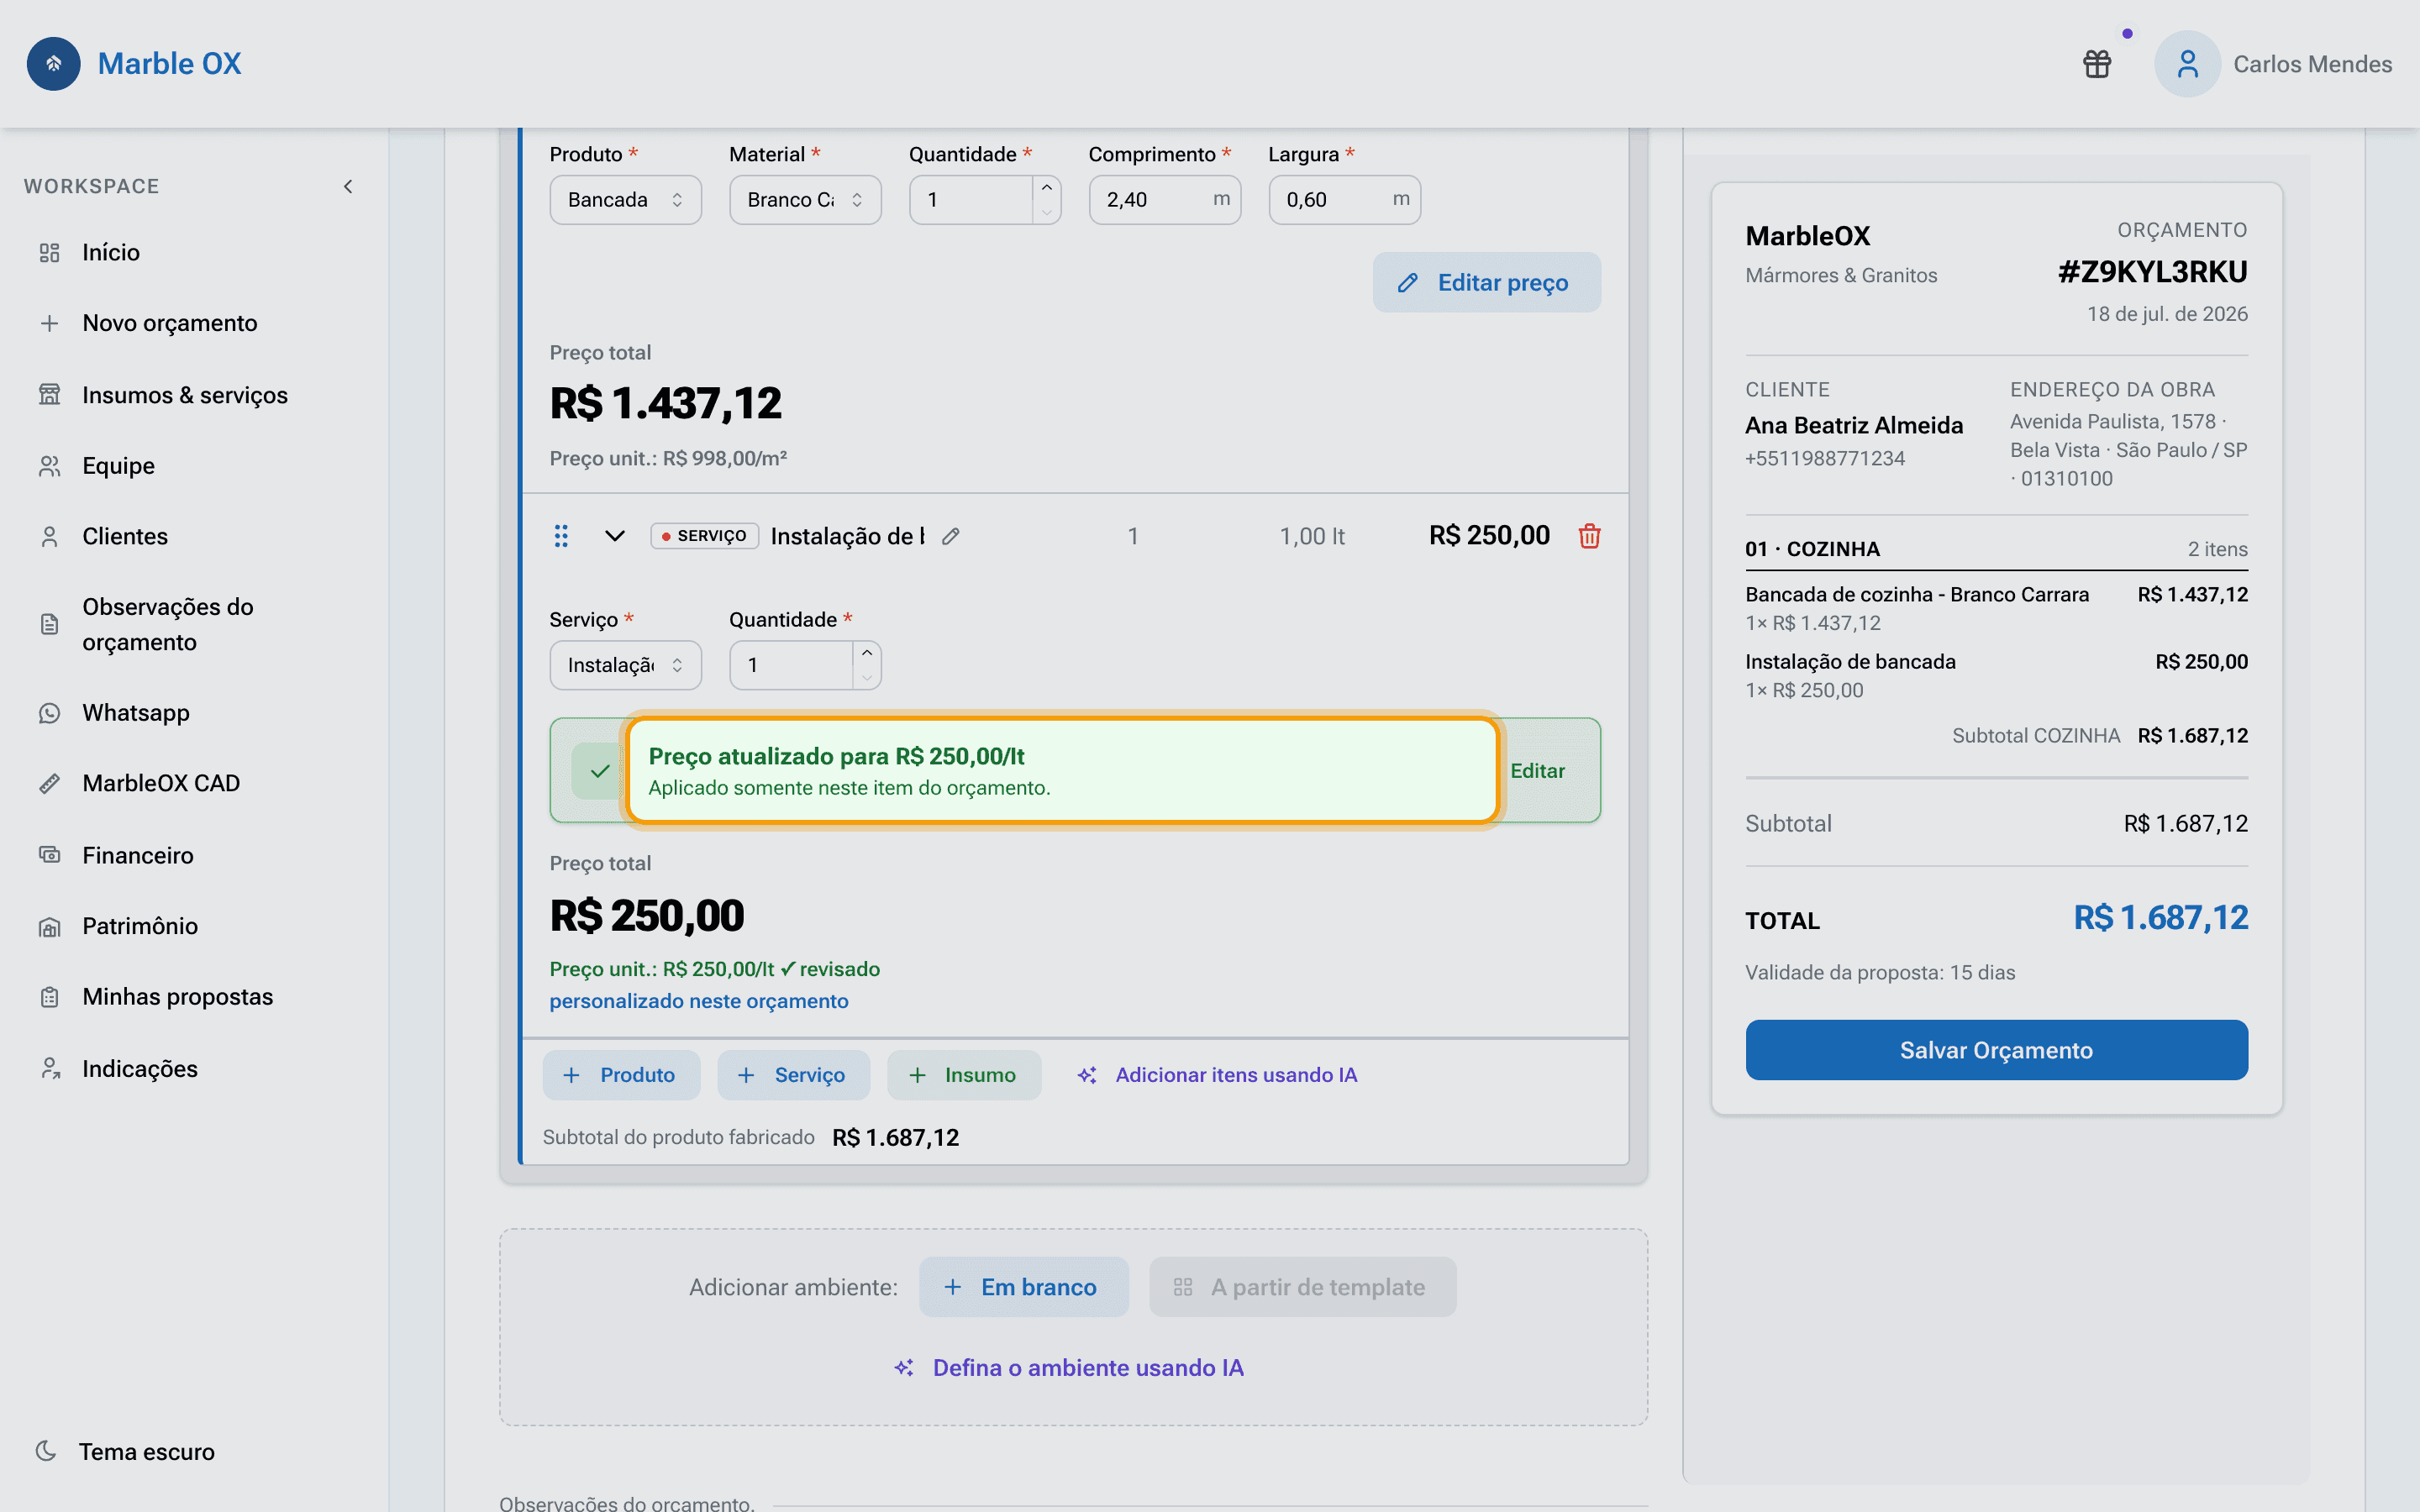Click the MarbleOX CAD ruler icon
This screenshot has width=2420, height=1512.
coord(49,783)
